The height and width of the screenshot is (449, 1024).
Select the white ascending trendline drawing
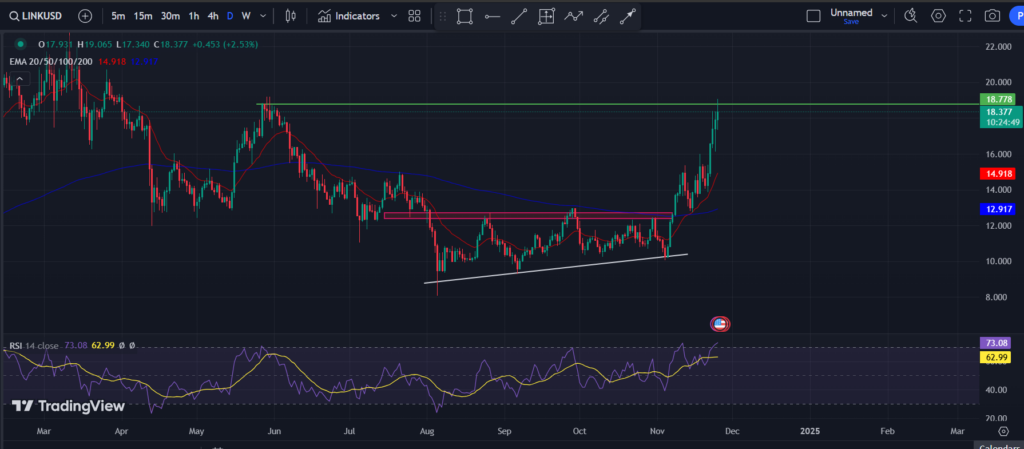pos(556,268)
